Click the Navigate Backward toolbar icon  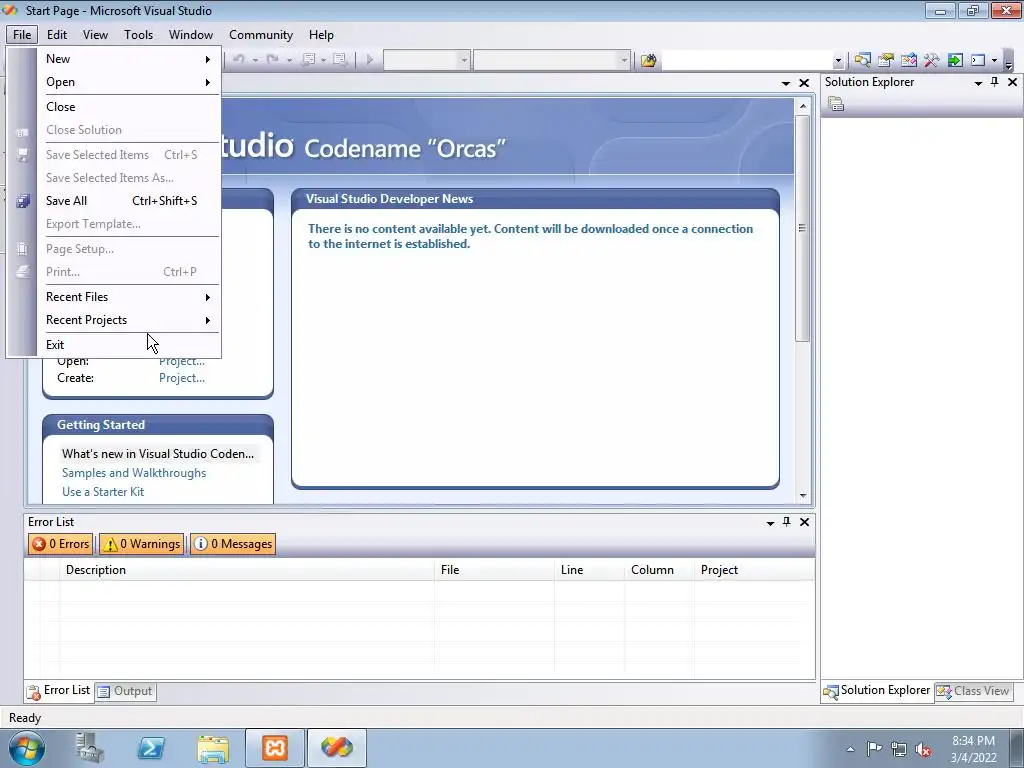pyautogui.click(x=308, y=60)
